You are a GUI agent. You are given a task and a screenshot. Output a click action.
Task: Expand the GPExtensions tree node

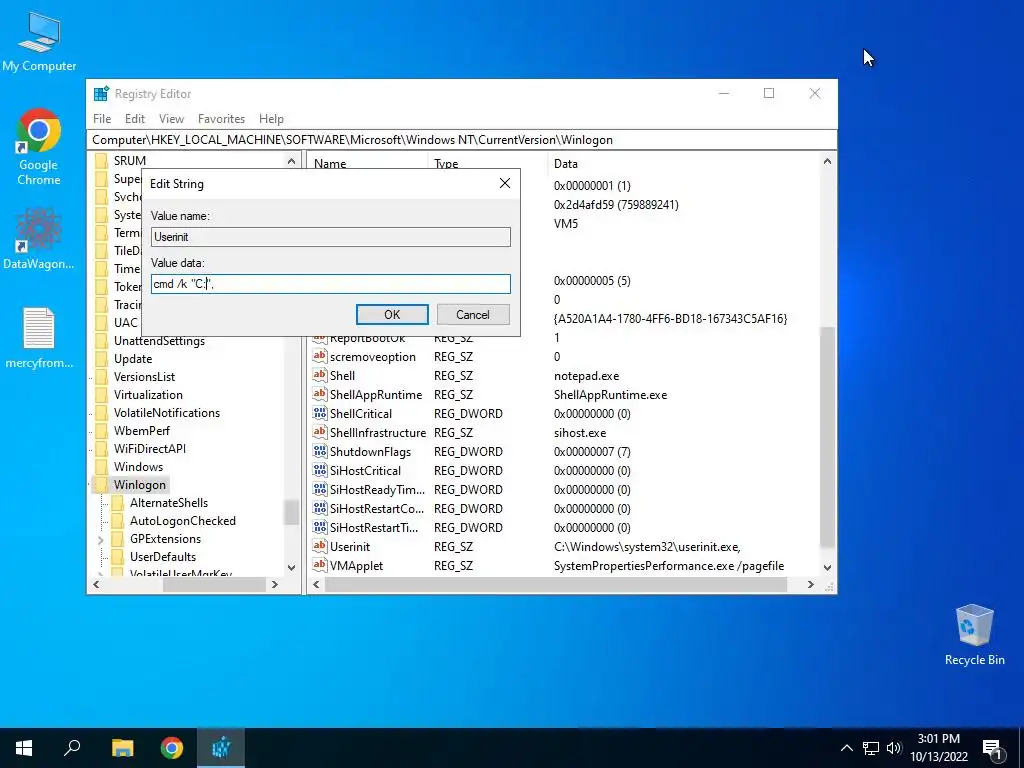click(x=101, y=539)
